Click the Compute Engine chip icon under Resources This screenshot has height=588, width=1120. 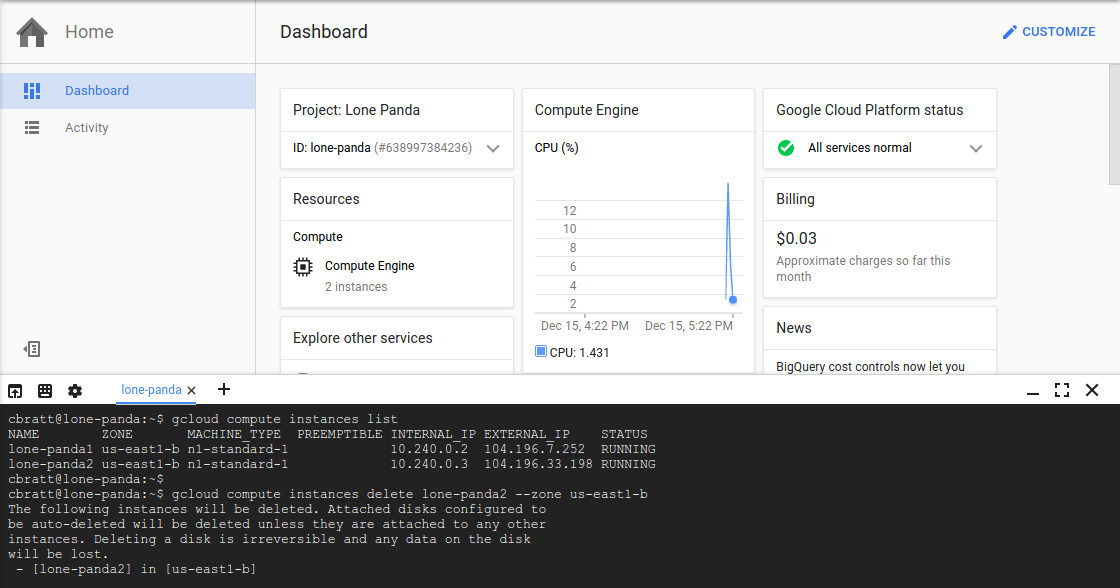302,266
